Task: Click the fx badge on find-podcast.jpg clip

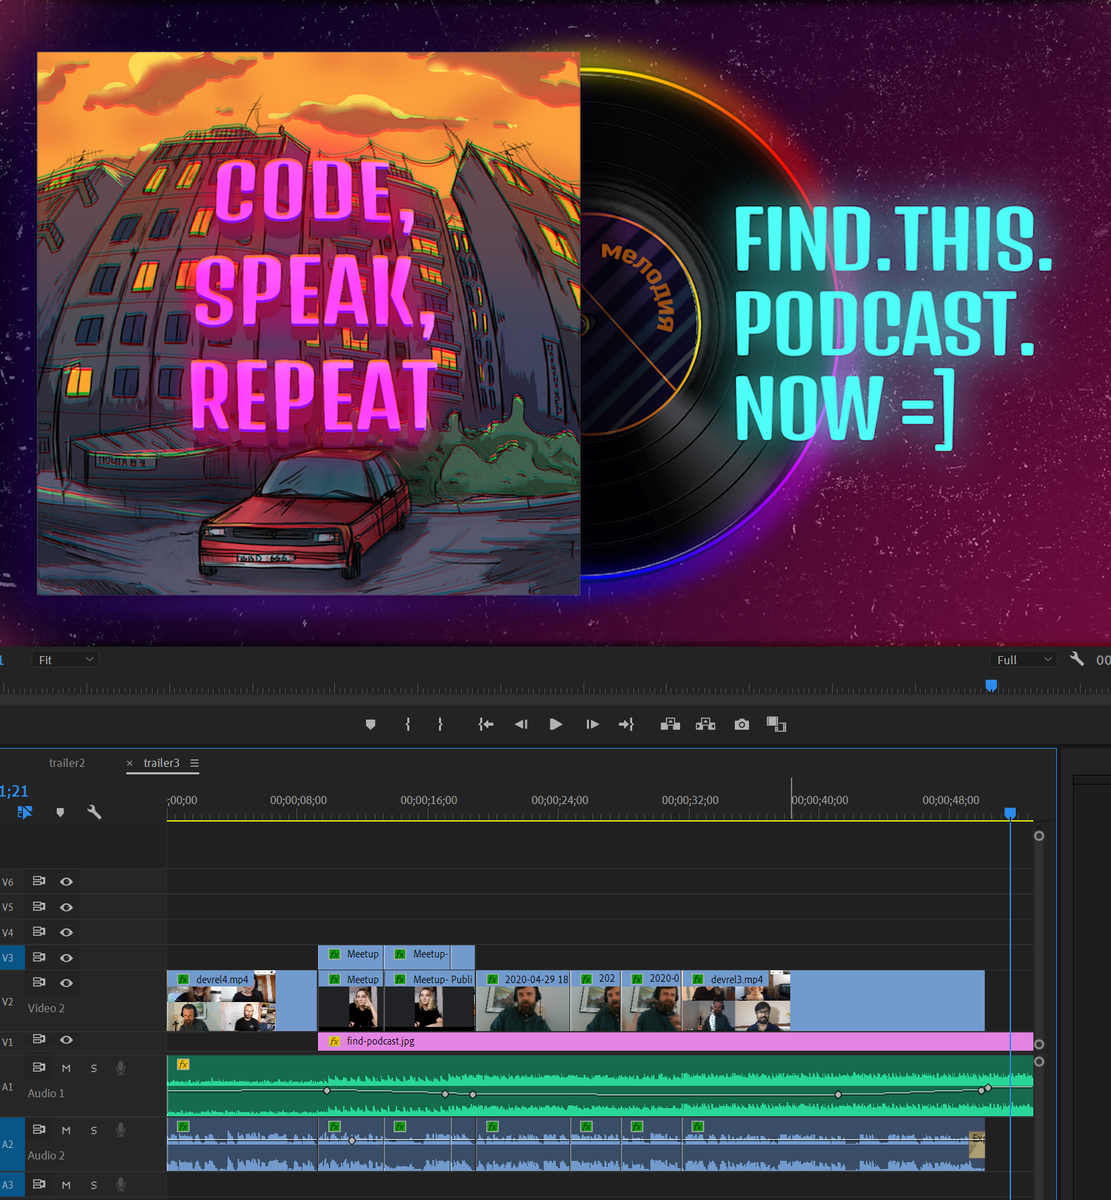Action: pos(334,1041)
